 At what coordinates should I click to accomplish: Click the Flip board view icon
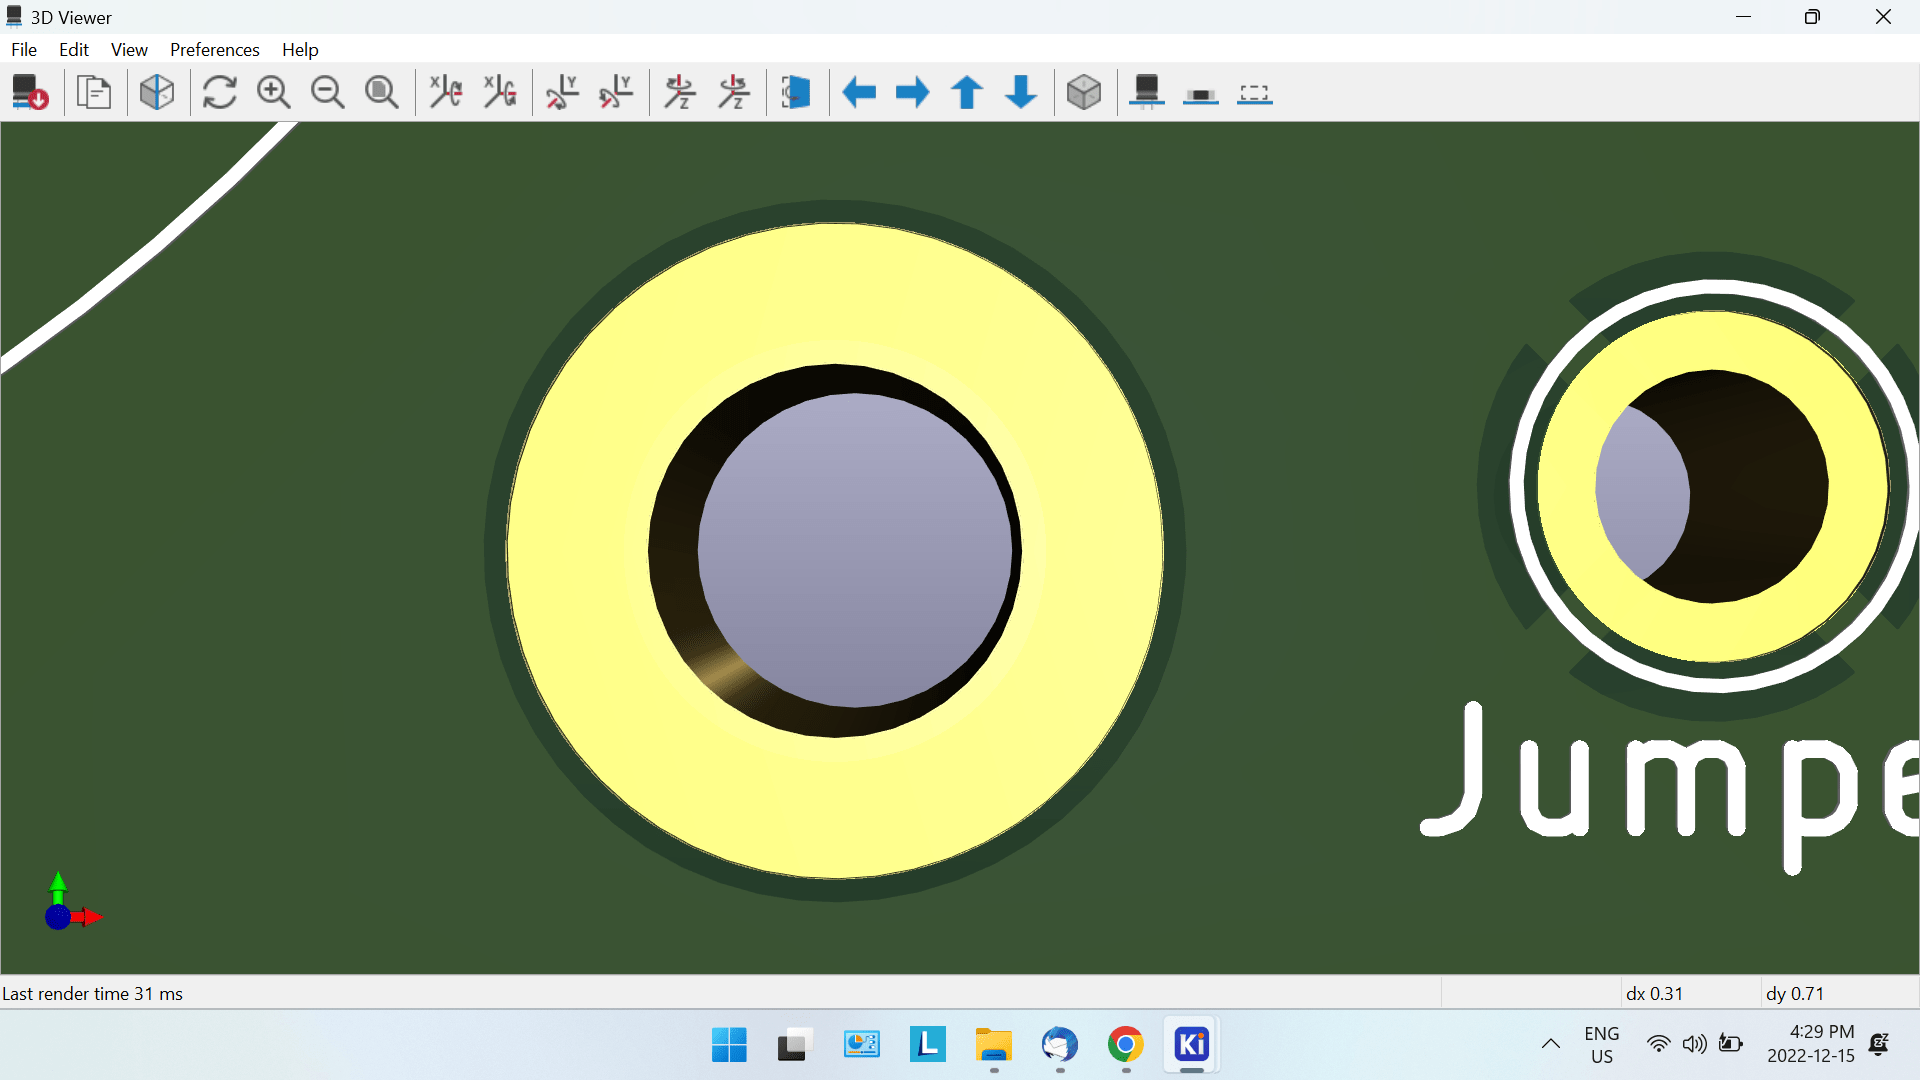tap(797, 92)
